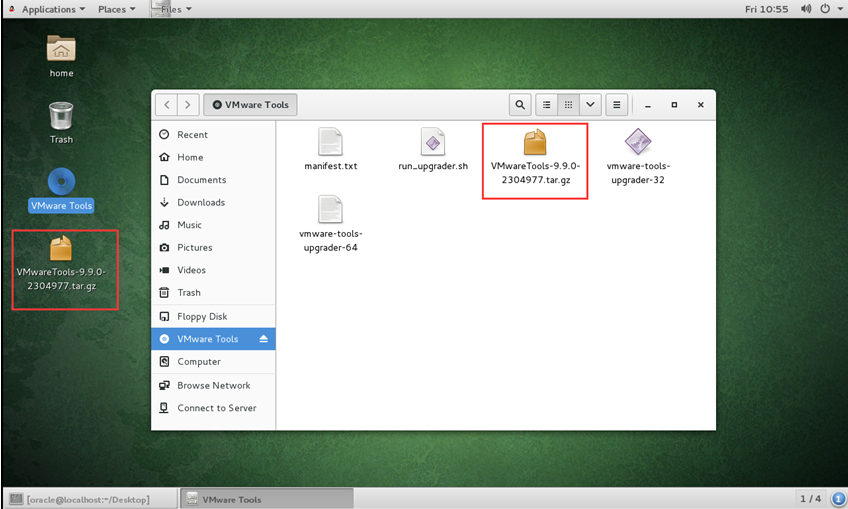This screenshot has height=509, width=848.
Task: Open Pictures in sidebar
Action: click(x=213, y=248)
